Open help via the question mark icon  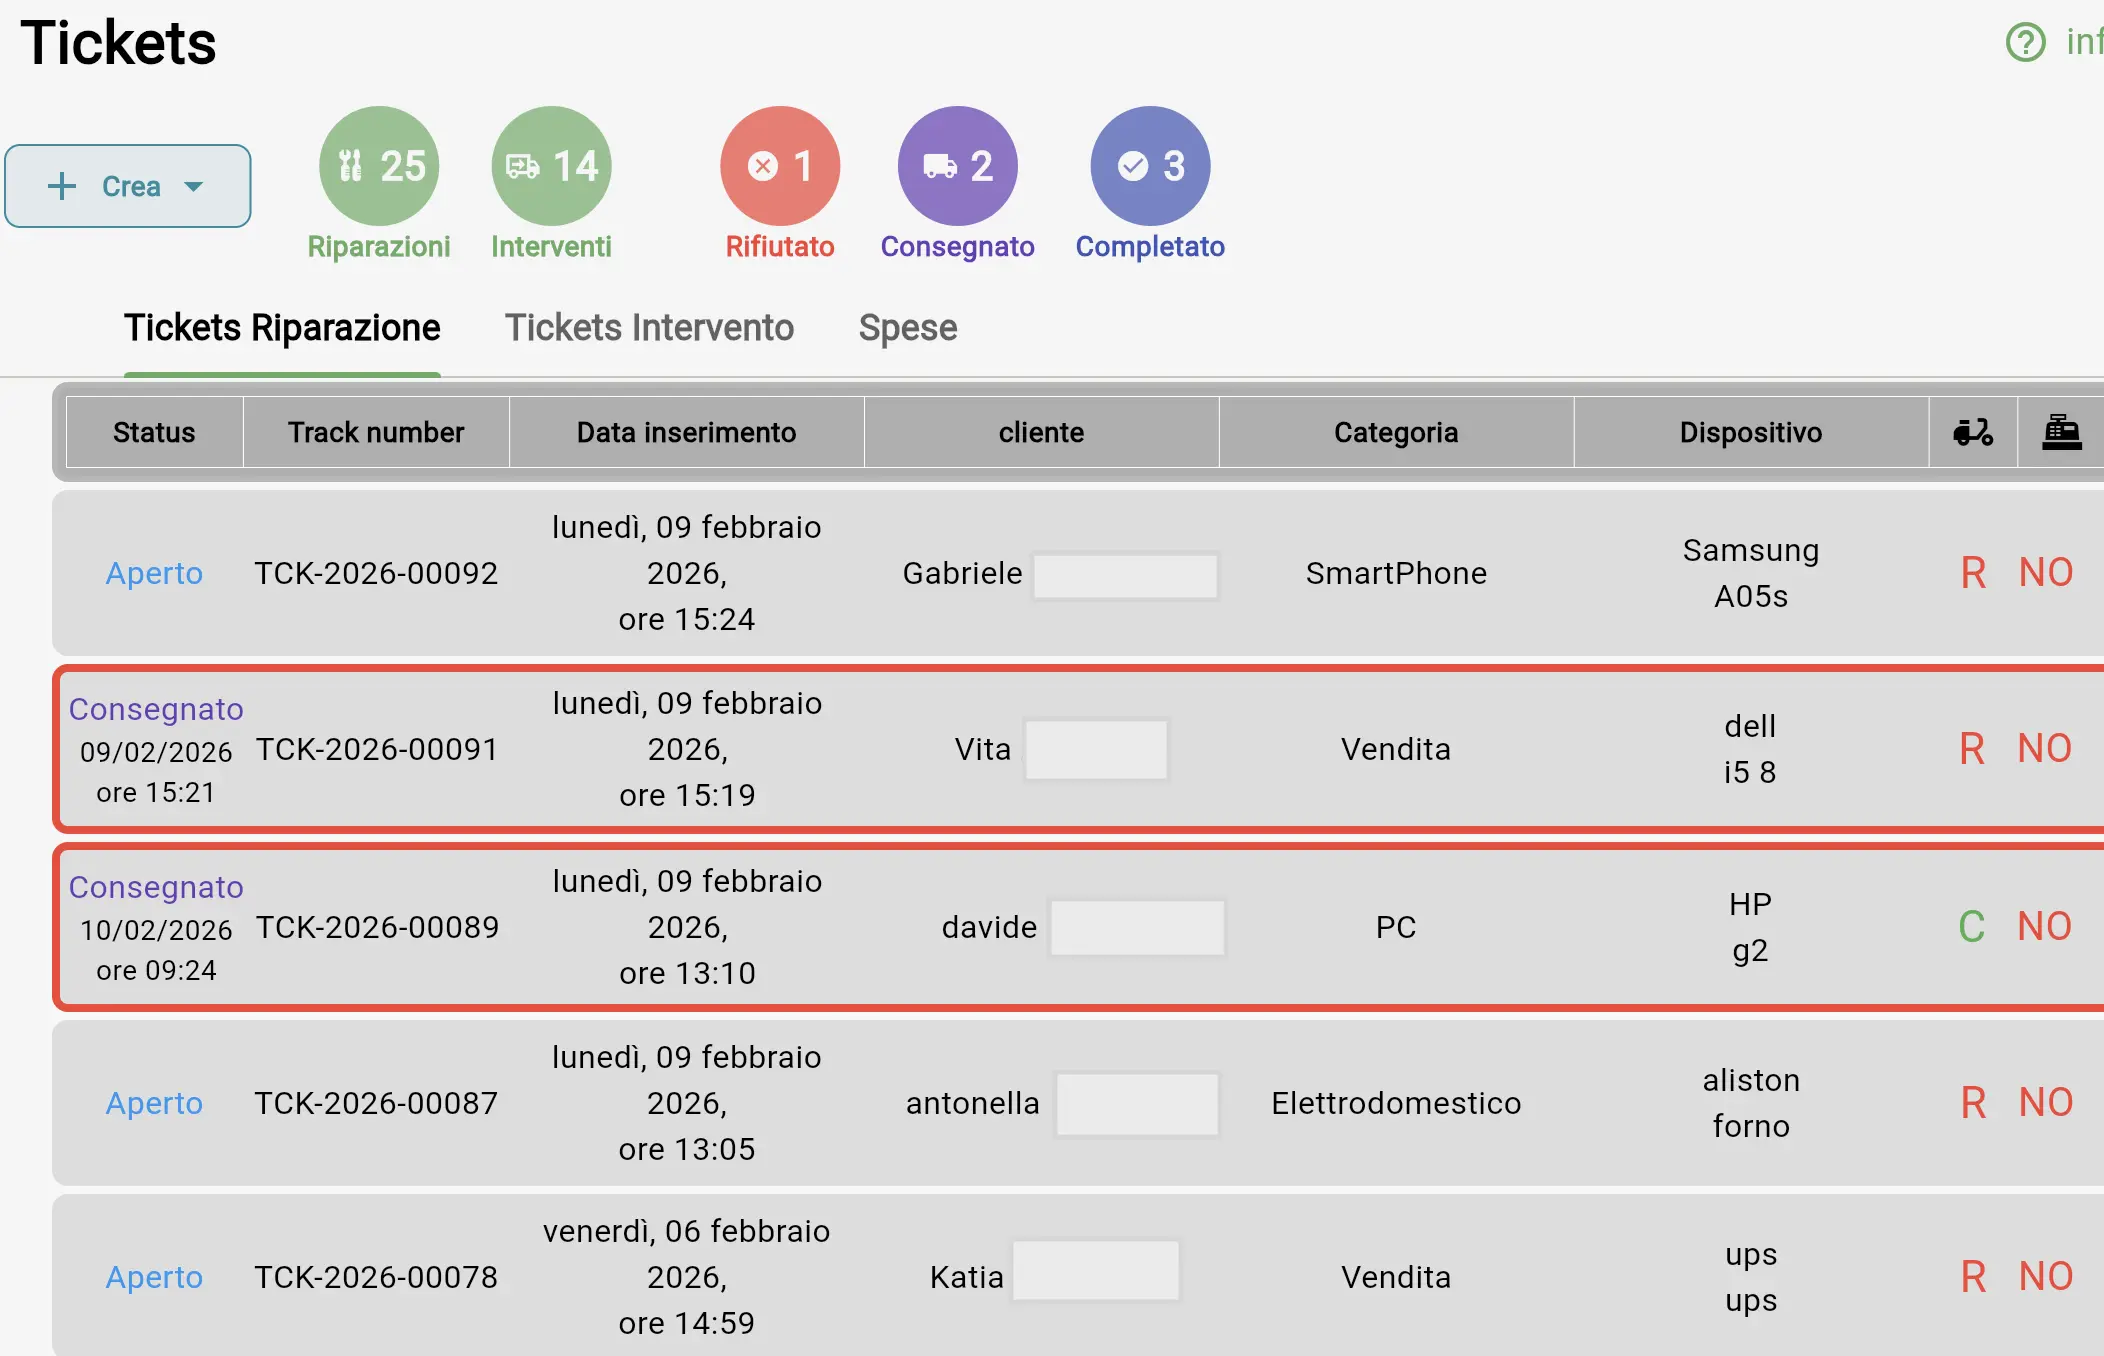coord(2024,42)
